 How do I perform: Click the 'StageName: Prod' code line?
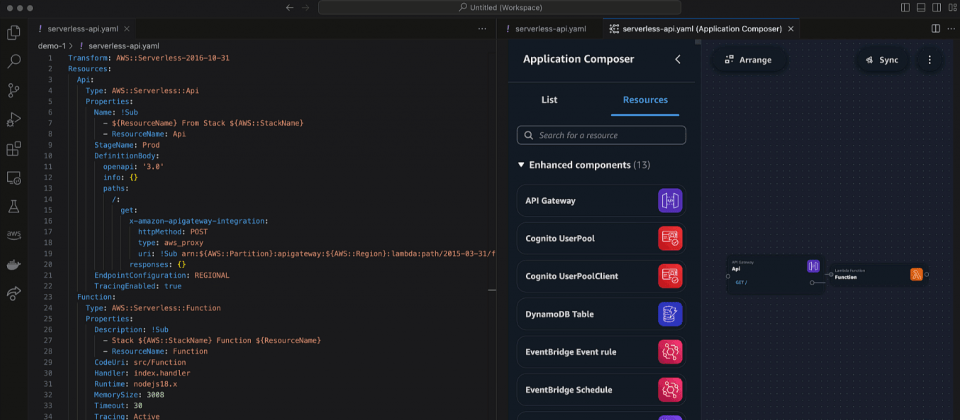(126, 144)
